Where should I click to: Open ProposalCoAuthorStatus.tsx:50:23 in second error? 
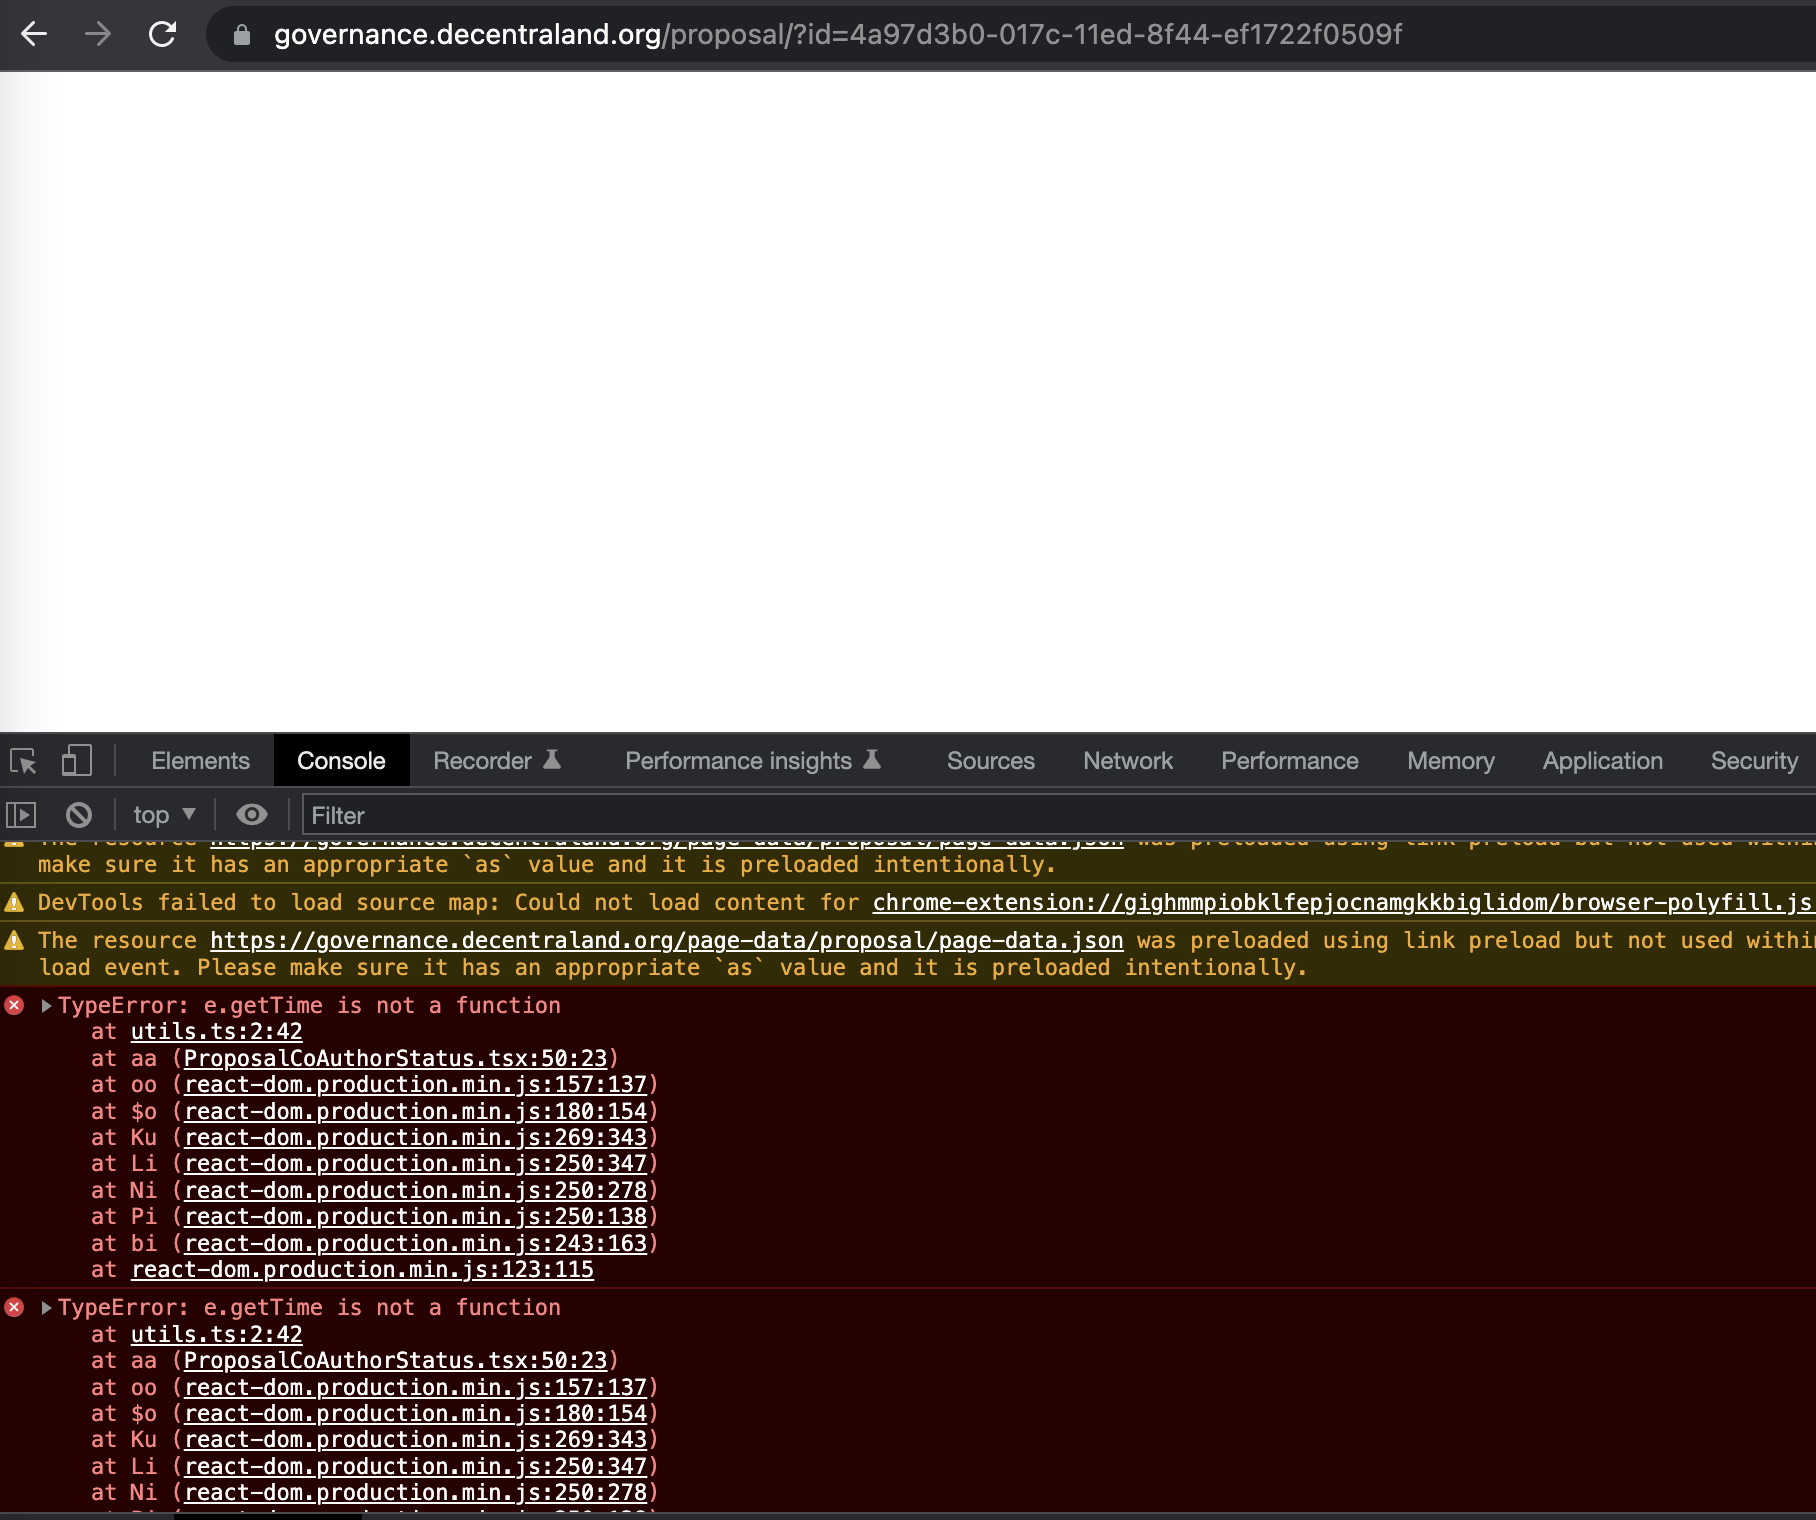396,1361
